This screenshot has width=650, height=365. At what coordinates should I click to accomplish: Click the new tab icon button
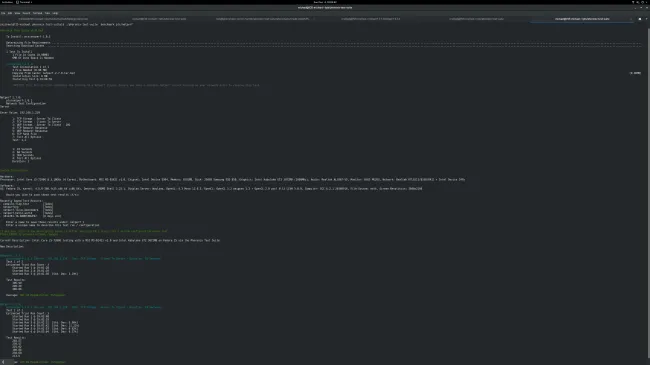[640, 19]
